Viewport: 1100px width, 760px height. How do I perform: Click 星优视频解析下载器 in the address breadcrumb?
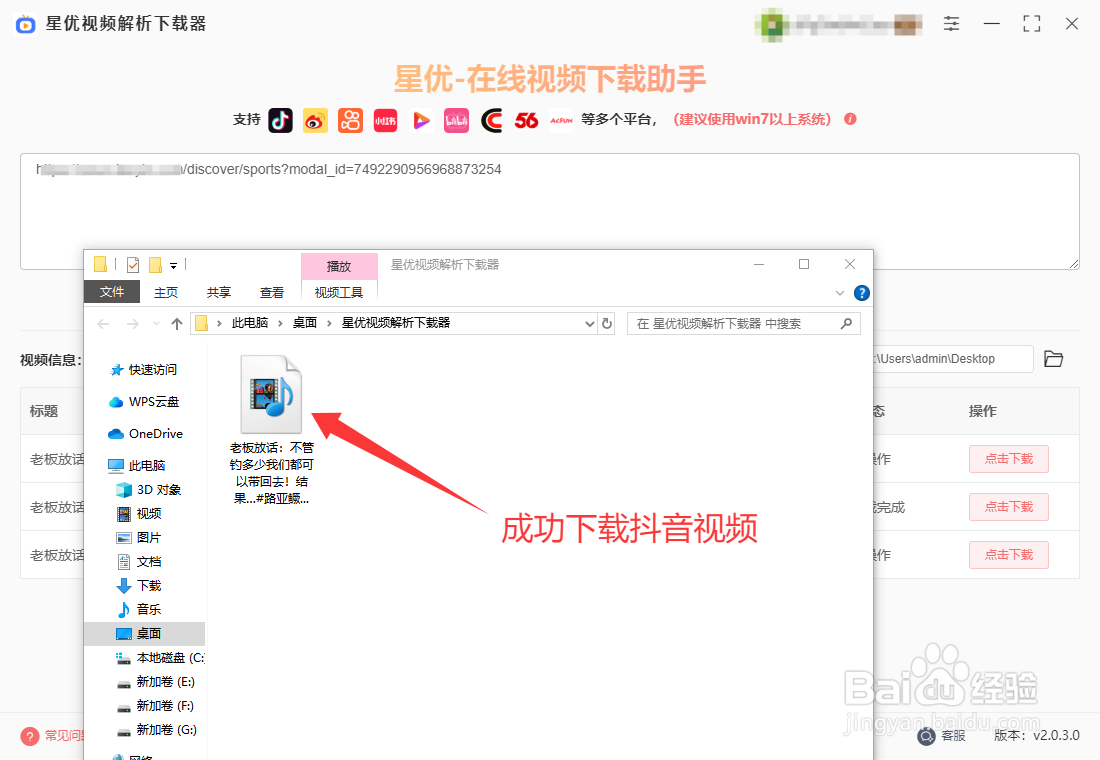396,323
